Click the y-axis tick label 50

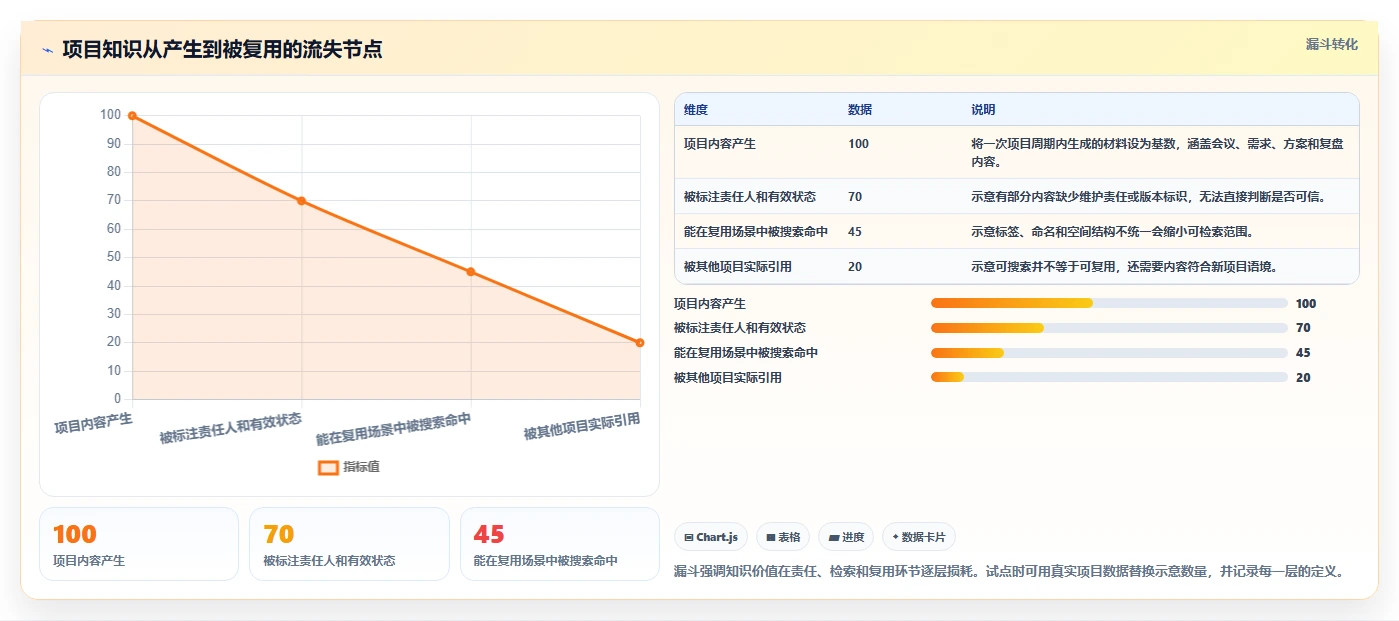pos(113,257)
